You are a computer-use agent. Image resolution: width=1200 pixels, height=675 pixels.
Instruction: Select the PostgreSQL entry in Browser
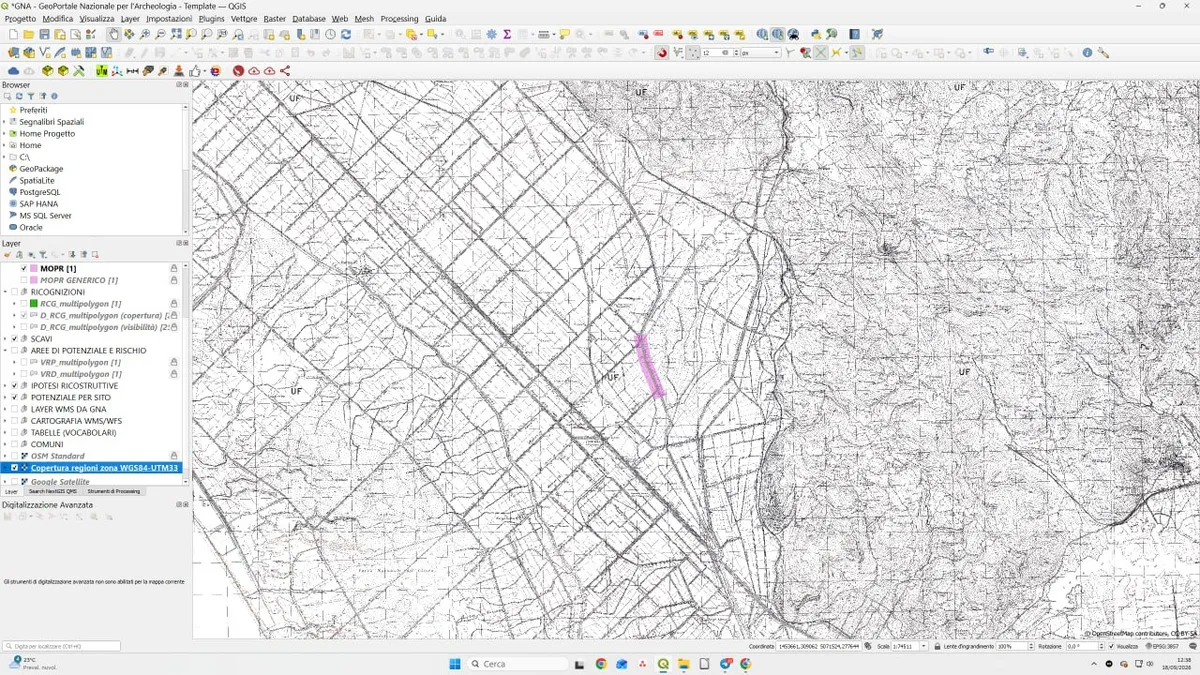click(40, 192)
